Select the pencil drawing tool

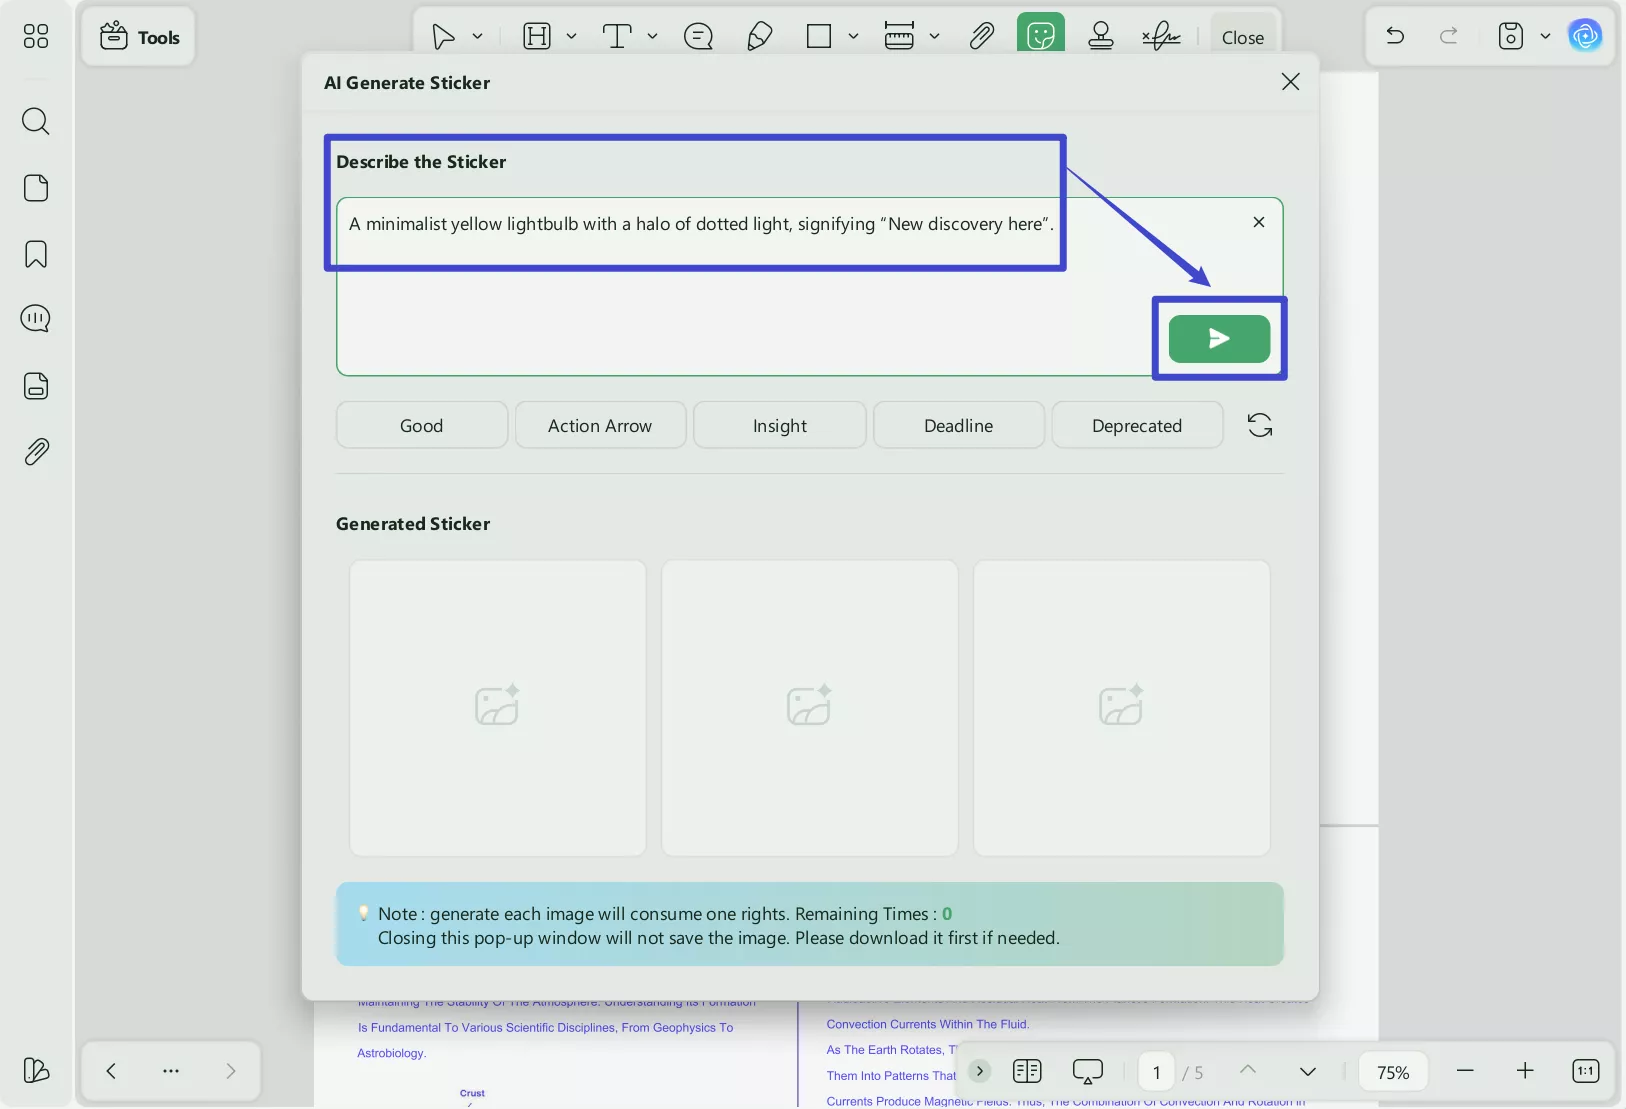(x=759, y=37)
